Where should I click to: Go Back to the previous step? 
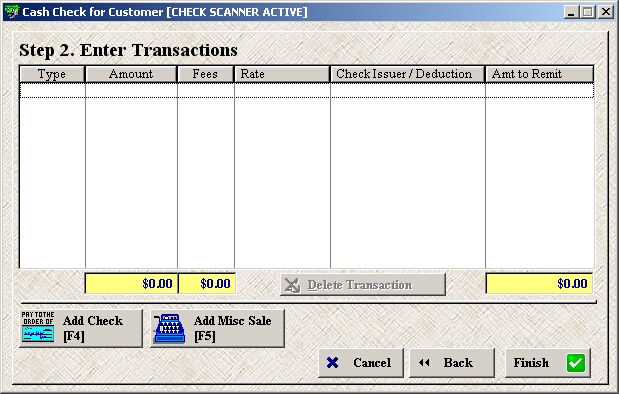[x=452, y=362]
